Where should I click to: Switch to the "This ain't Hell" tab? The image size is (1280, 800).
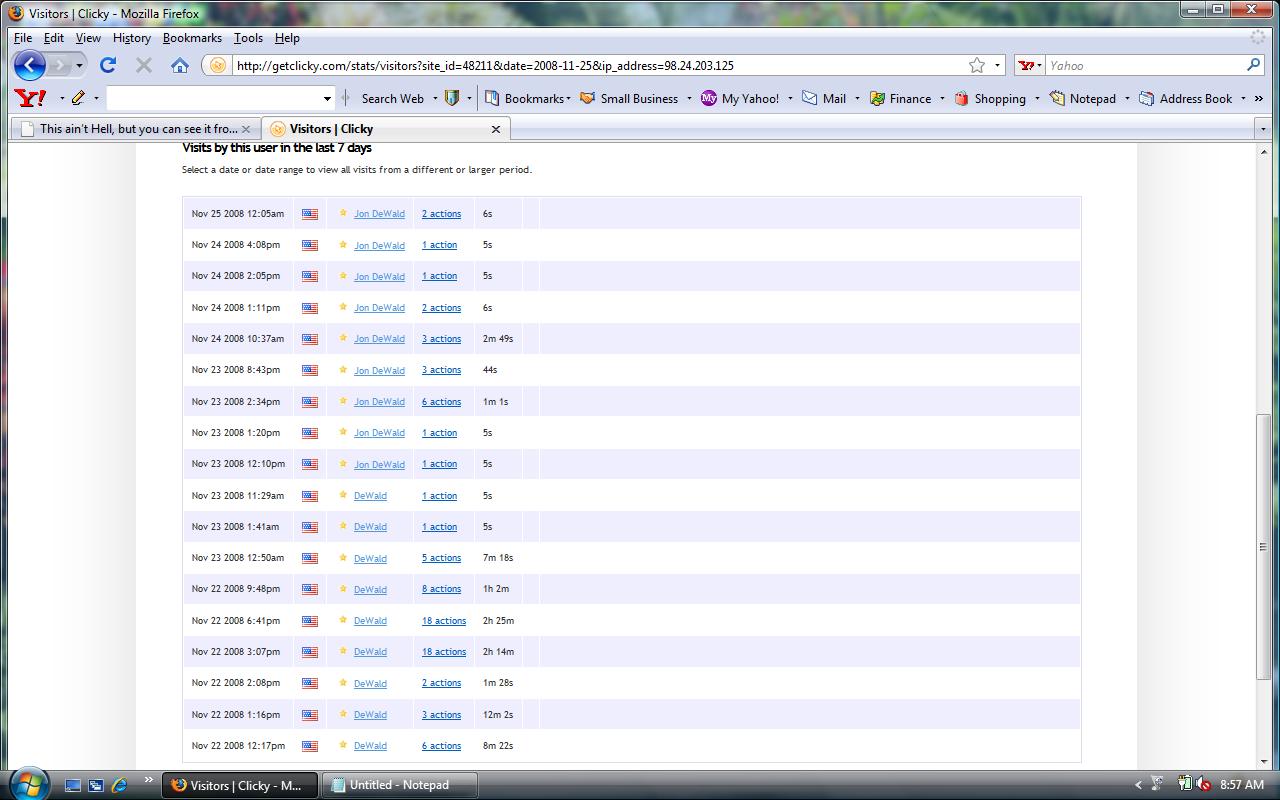click(138, 129)
